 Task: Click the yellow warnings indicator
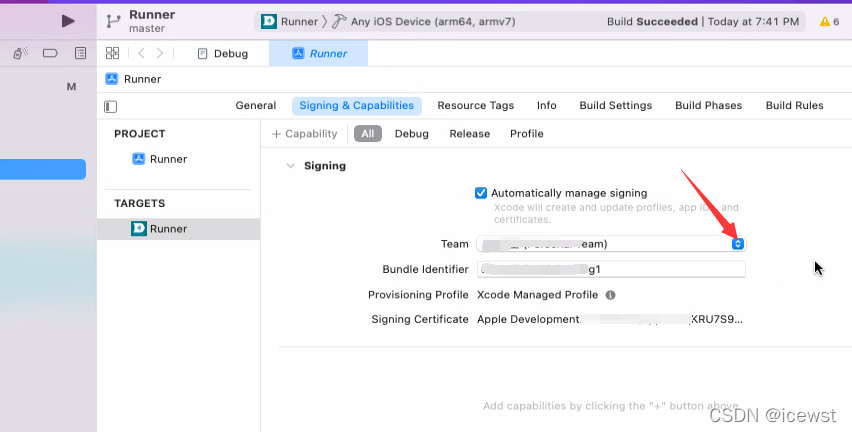pyautogui.click(x=830, y=22)
